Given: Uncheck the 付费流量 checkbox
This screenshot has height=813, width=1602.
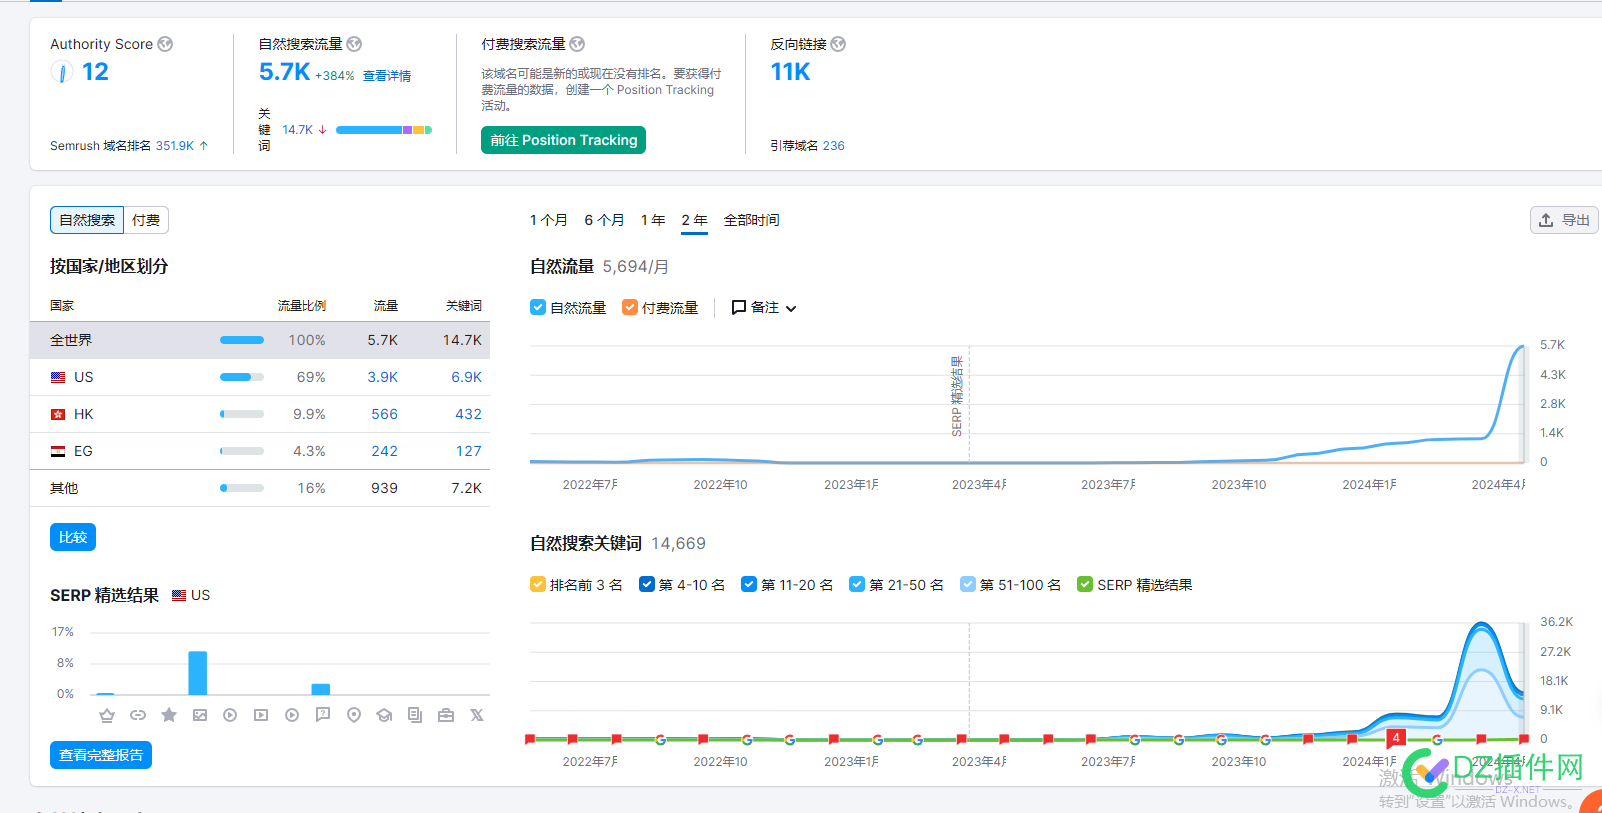Looking at the screenshot, I should (x=630, y=307).
